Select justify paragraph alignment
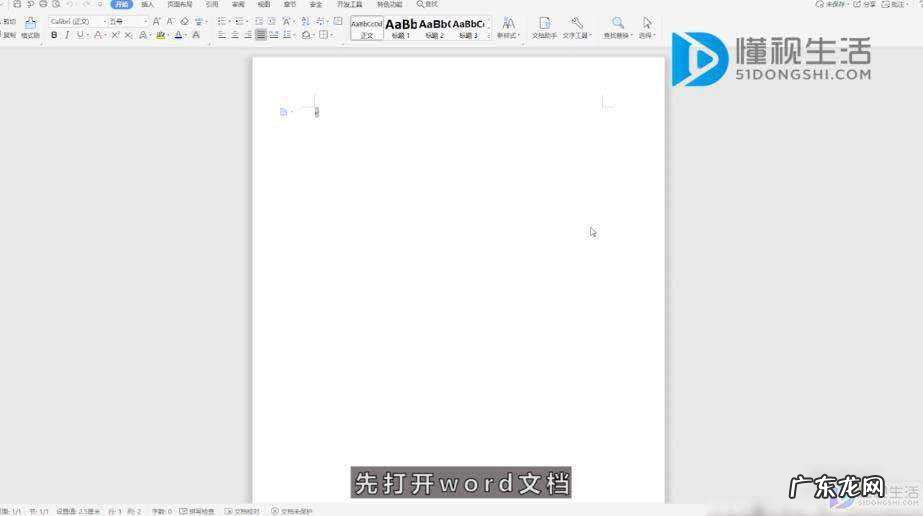923x516 pixels. pyautogui.click(x=261, y=35)
